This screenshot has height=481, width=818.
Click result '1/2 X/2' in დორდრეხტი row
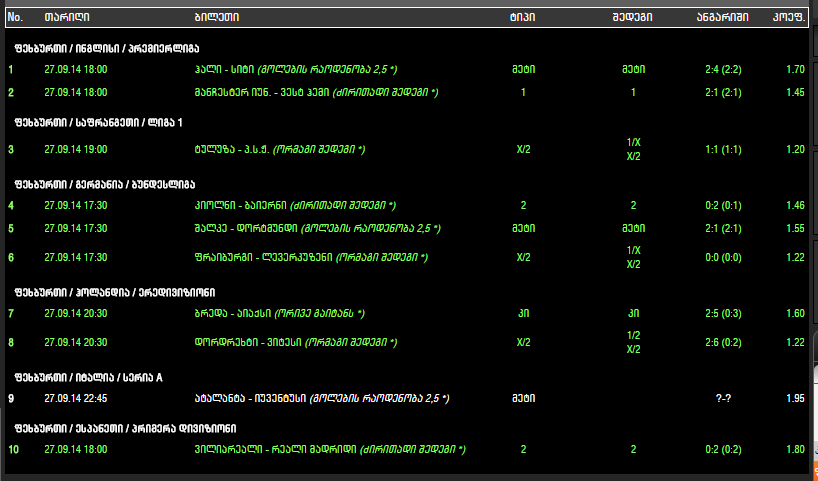[x=633, y=343]
